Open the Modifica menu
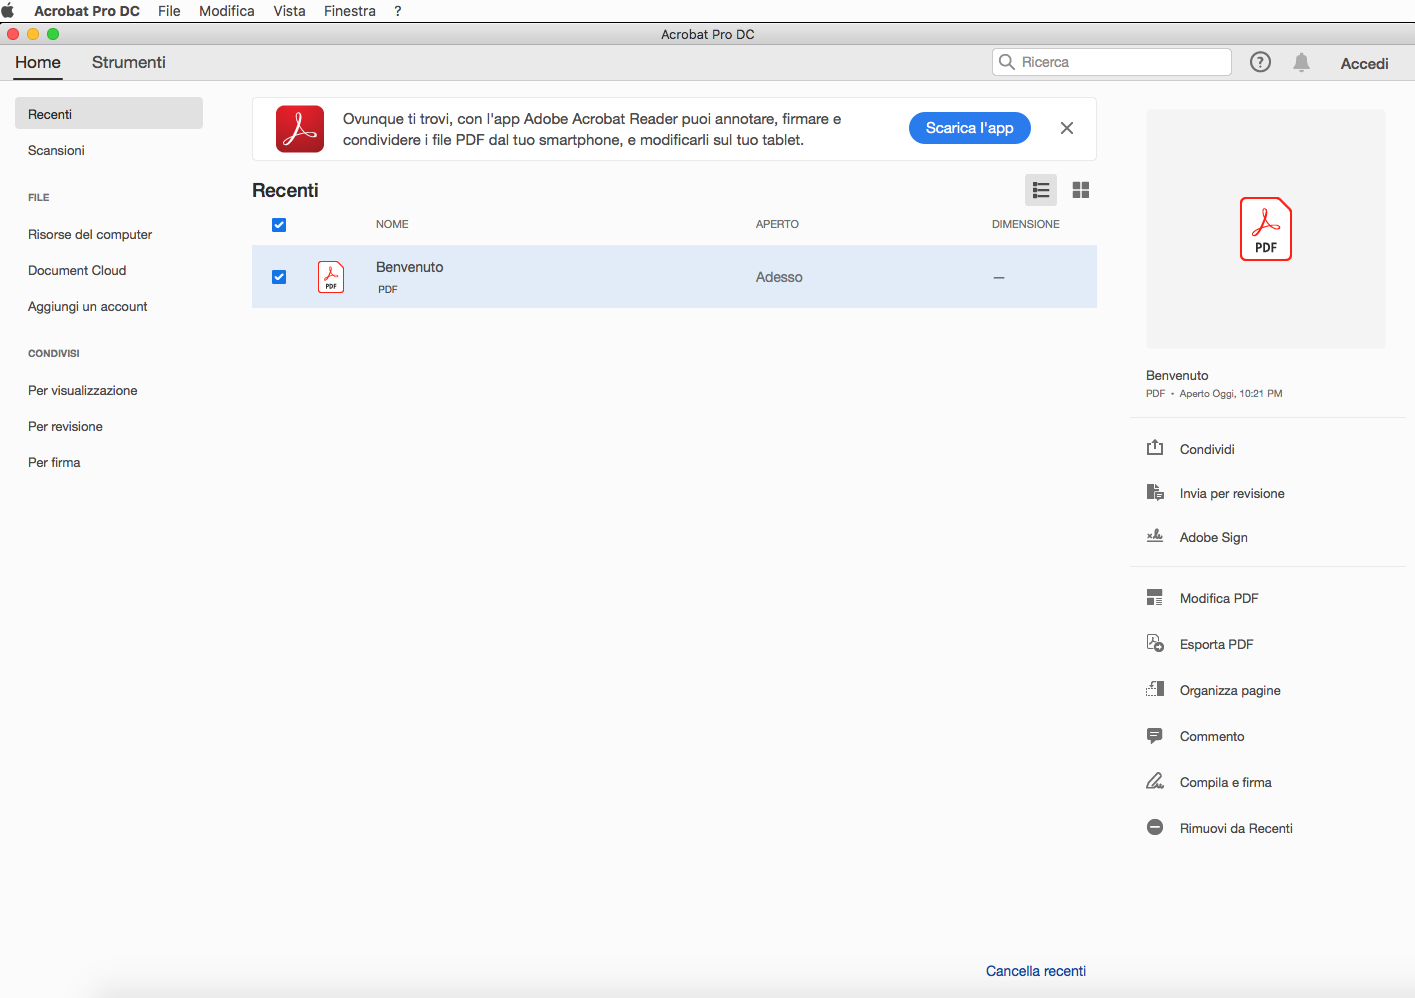Image resolution: width=1415 pixels, height=998 pixels. pyautogui.click(x=227, y=11)
